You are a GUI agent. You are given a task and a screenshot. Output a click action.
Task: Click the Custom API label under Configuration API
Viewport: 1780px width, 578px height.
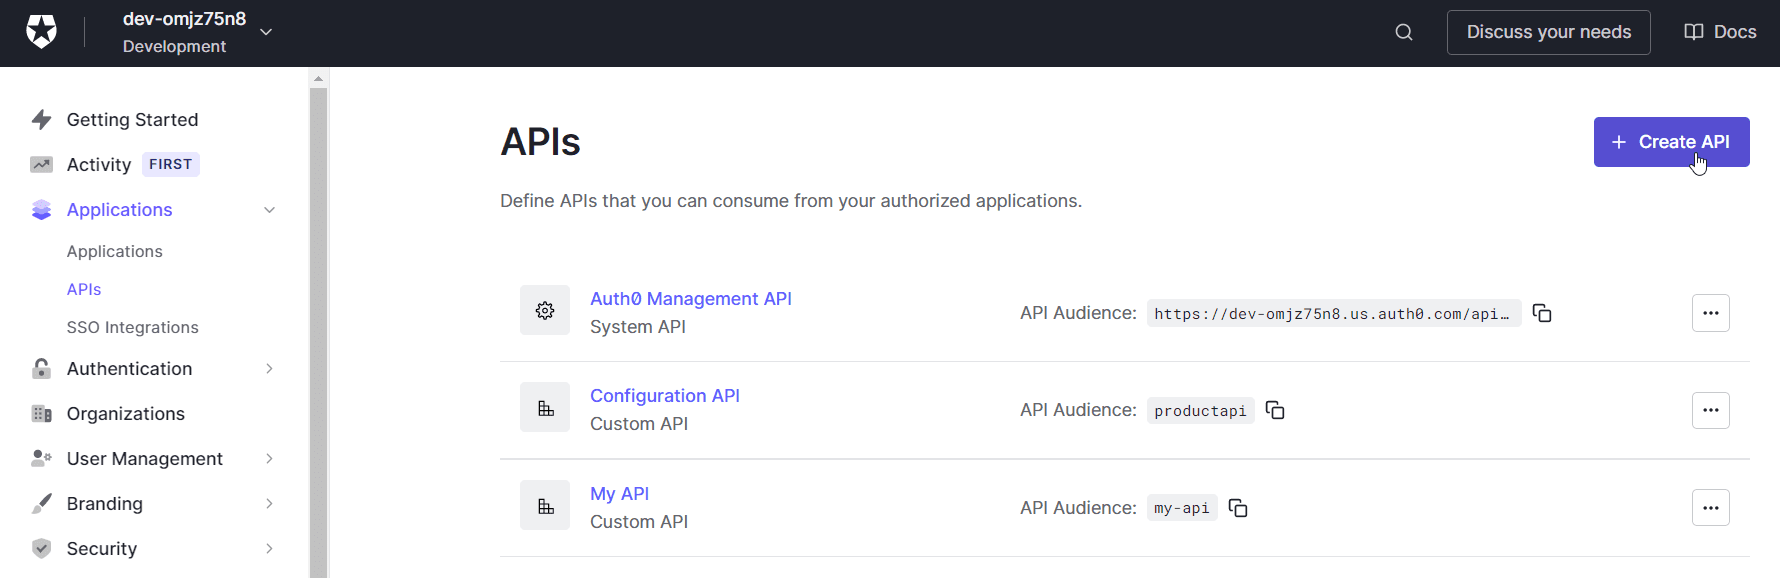tap(639, 424)
